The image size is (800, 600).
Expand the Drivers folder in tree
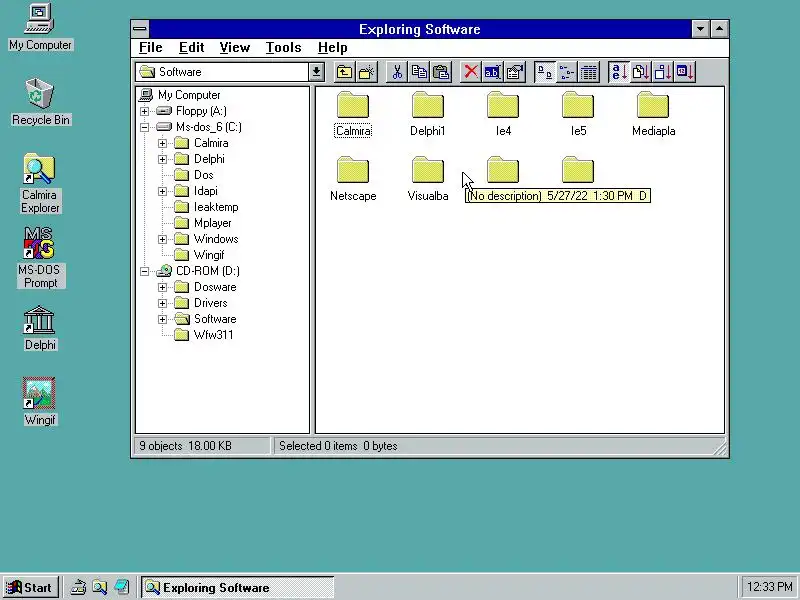[162, 303]
